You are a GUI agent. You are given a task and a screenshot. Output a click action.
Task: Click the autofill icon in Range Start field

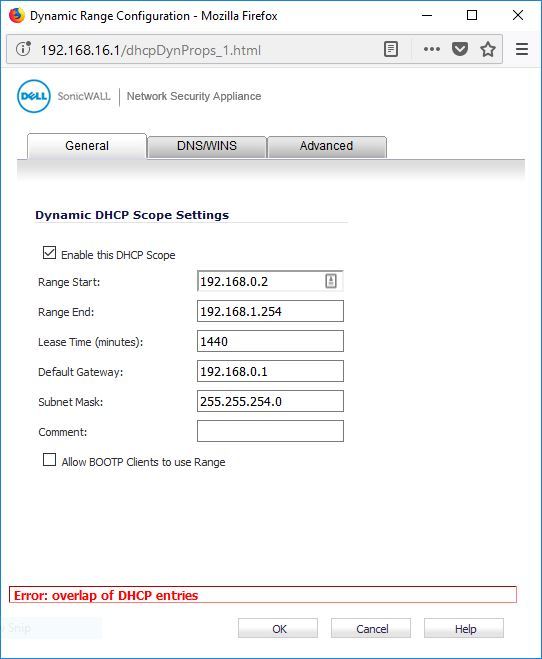coord(331,281)
